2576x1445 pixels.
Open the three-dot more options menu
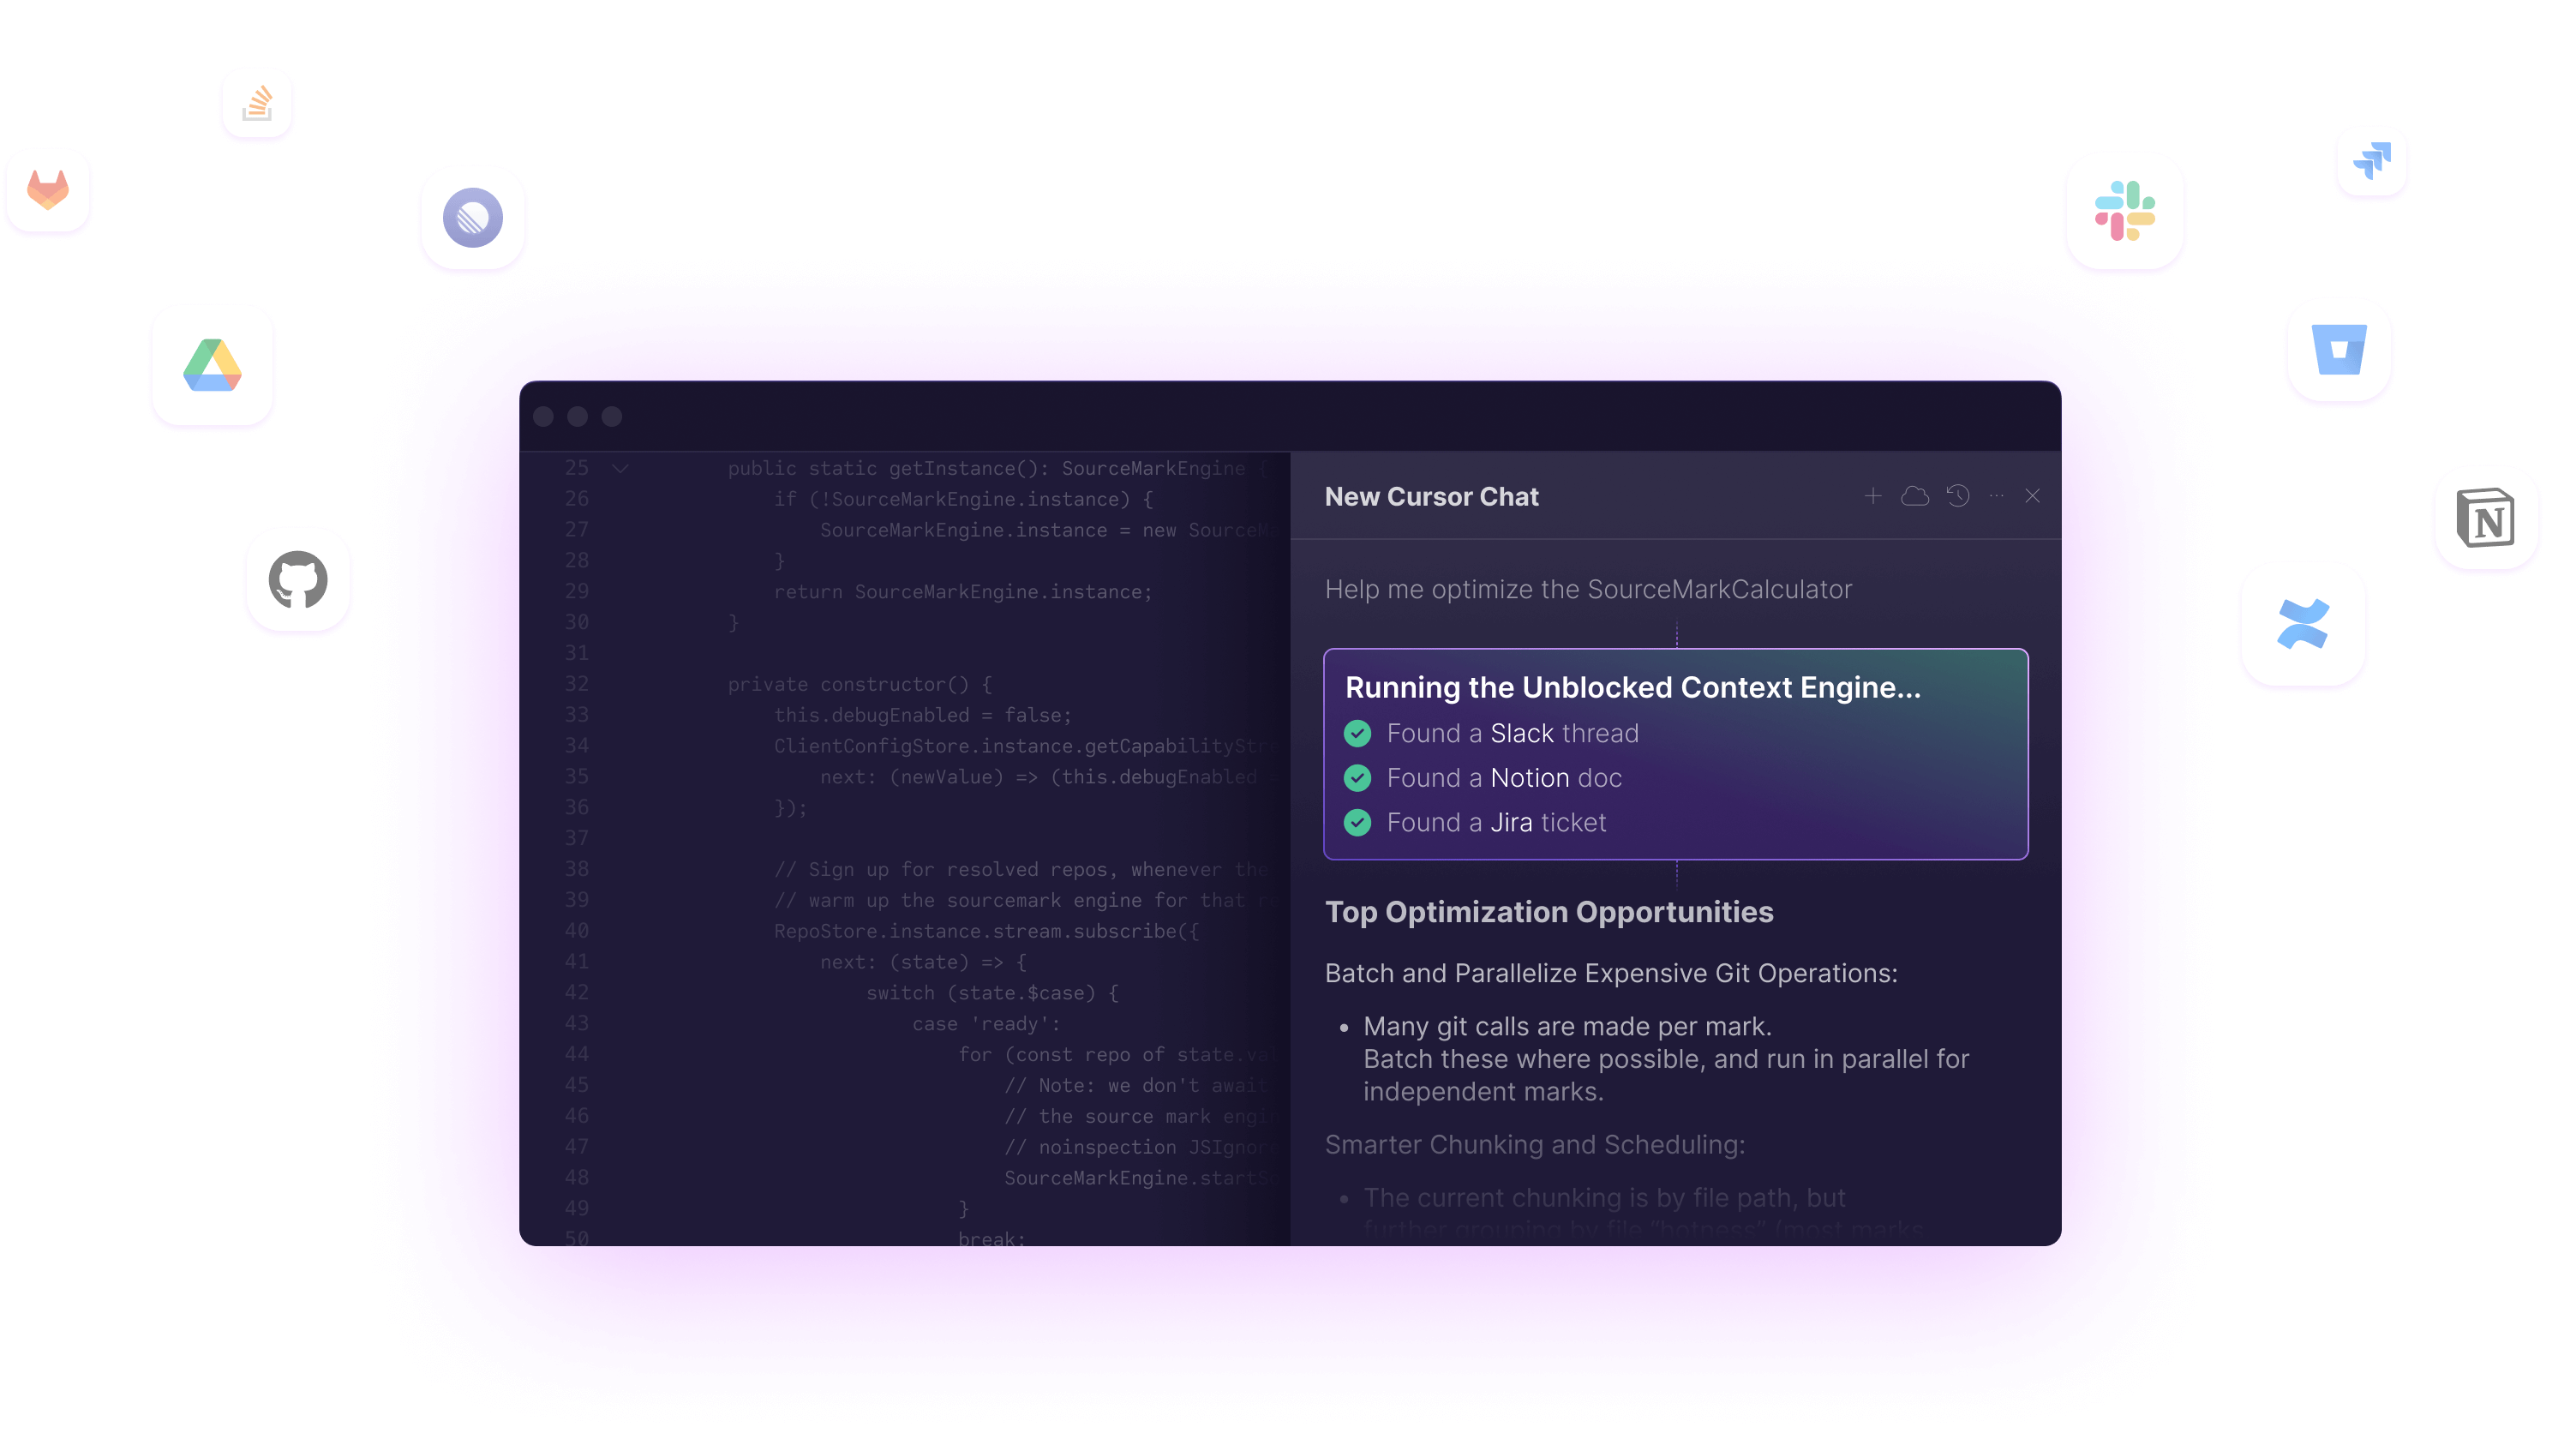[1996, 496]
